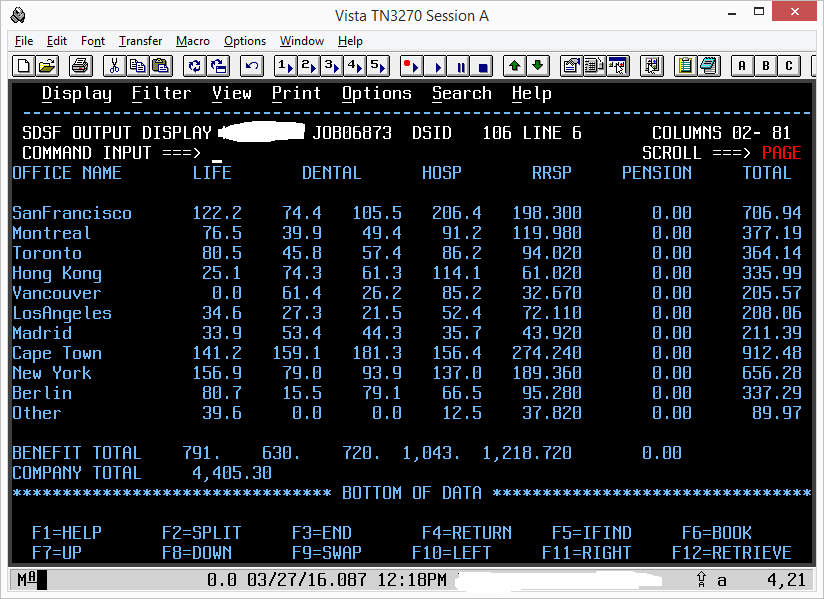Click the hotspots pointer toolbar icon
Viewport: 824px width, 599px height.
tap(617, 66)
